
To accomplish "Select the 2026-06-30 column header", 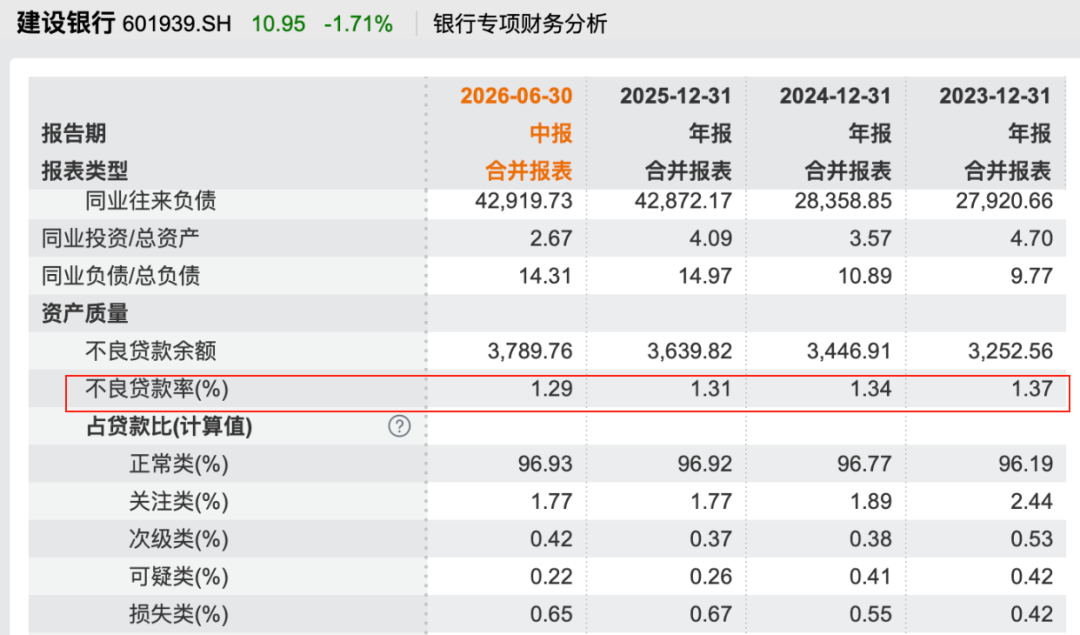I will 517,96.
